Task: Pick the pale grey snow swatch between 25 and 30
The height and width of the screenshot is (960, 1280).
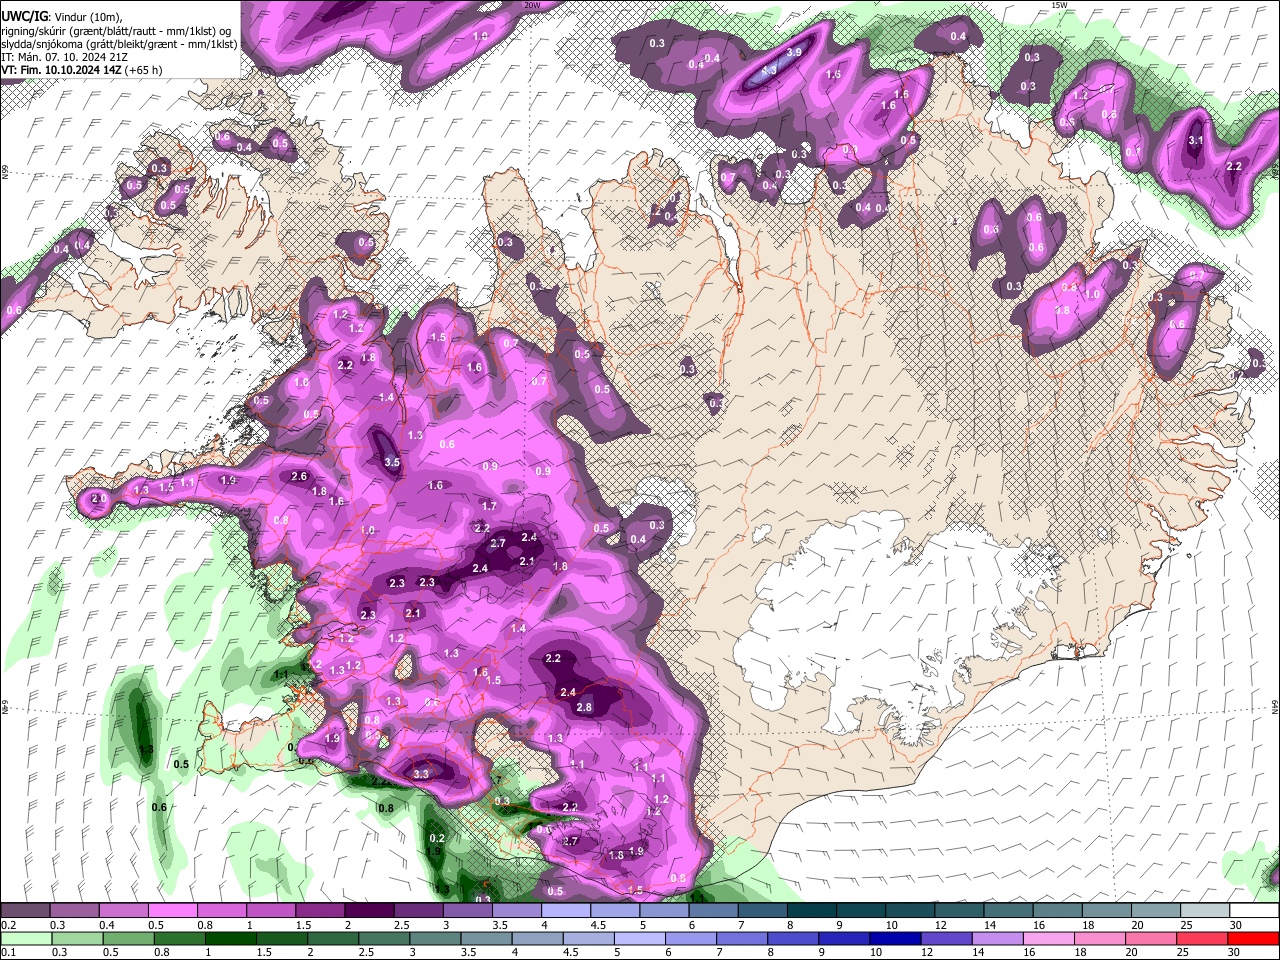Action: pyautogui.click(x=1204, y=911)
